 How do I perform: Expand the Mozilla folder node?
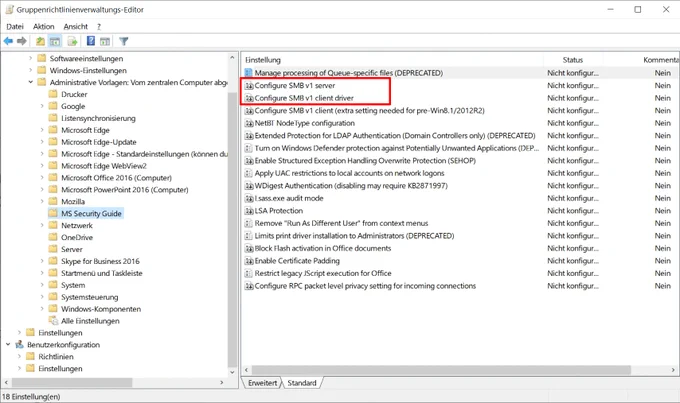[x=42, y=201]
